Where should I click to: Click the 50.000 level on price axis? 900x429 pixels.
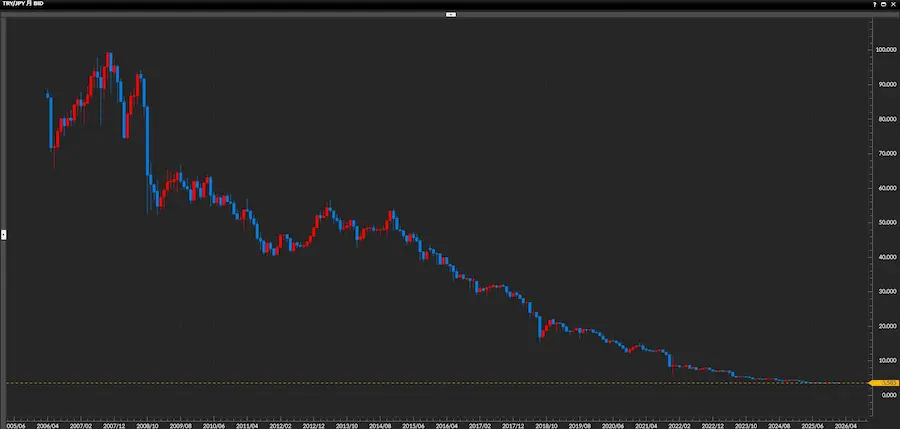click(883, 222)
